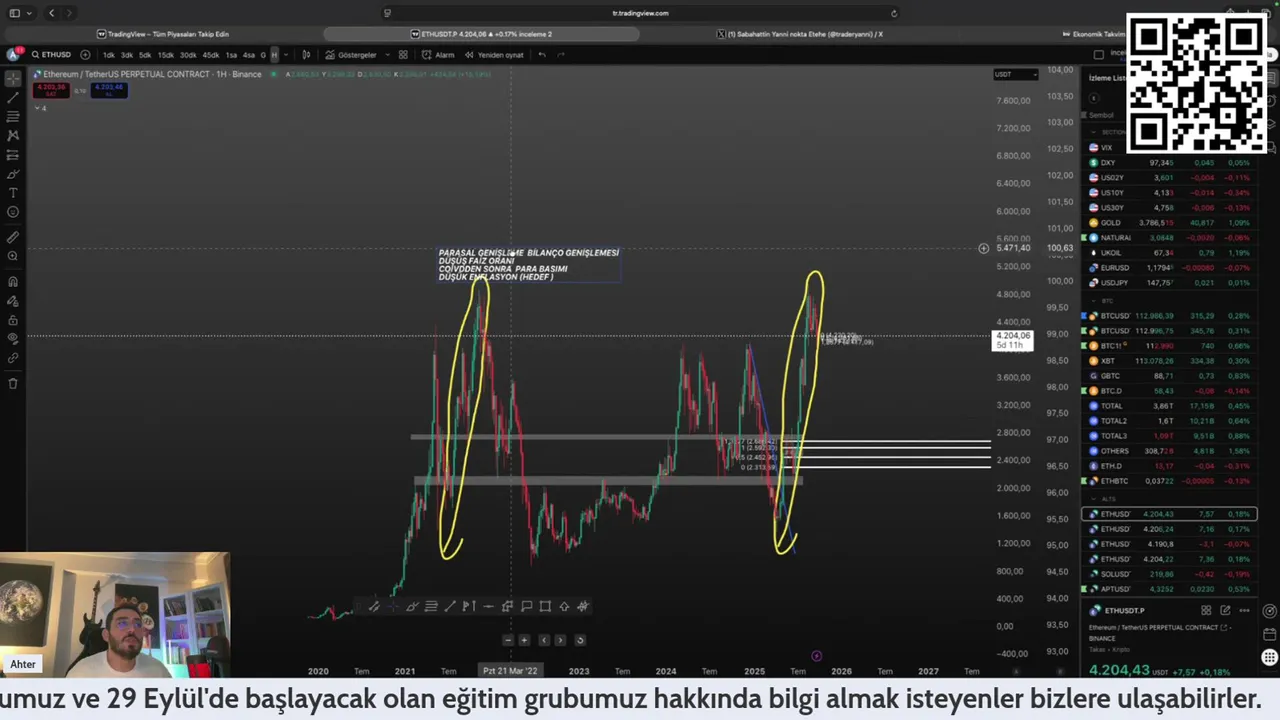Switch to TradingView Tüm Piyasaları tab
This screenshot has width=1280, height=720.
tap(162, 34)
